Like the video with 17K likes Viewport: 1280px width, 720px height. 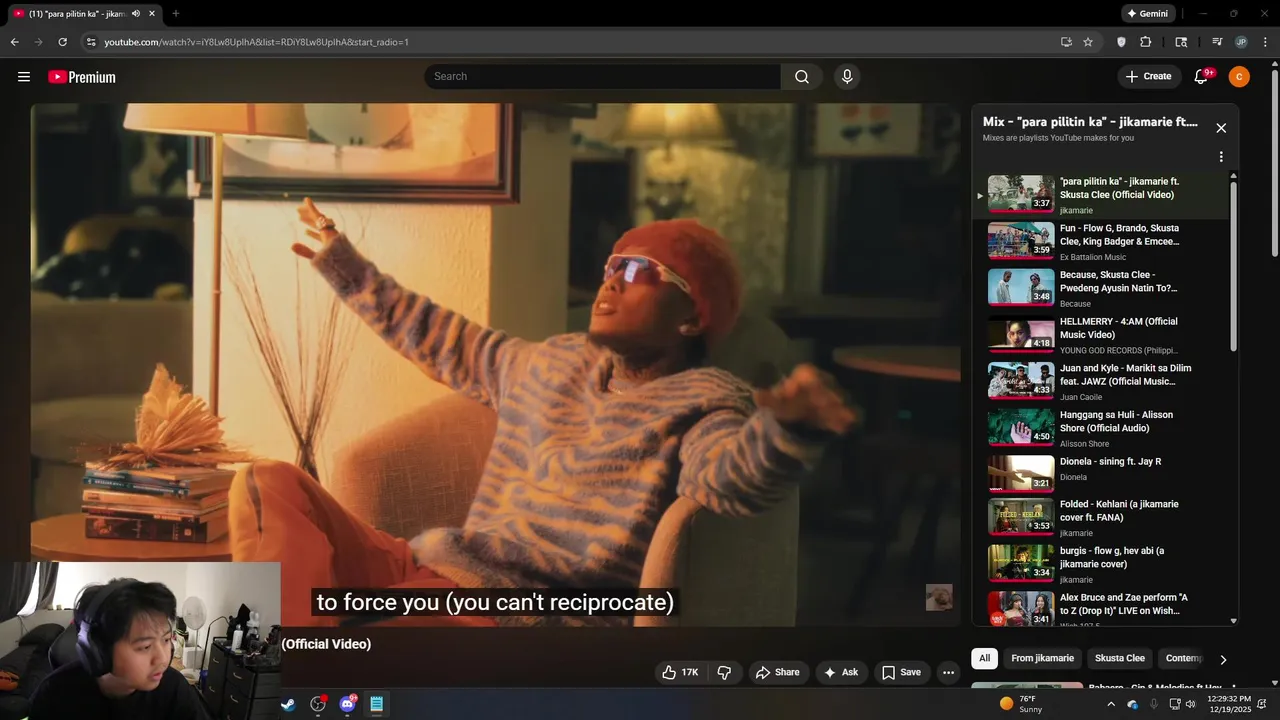[x=680, y=672]
